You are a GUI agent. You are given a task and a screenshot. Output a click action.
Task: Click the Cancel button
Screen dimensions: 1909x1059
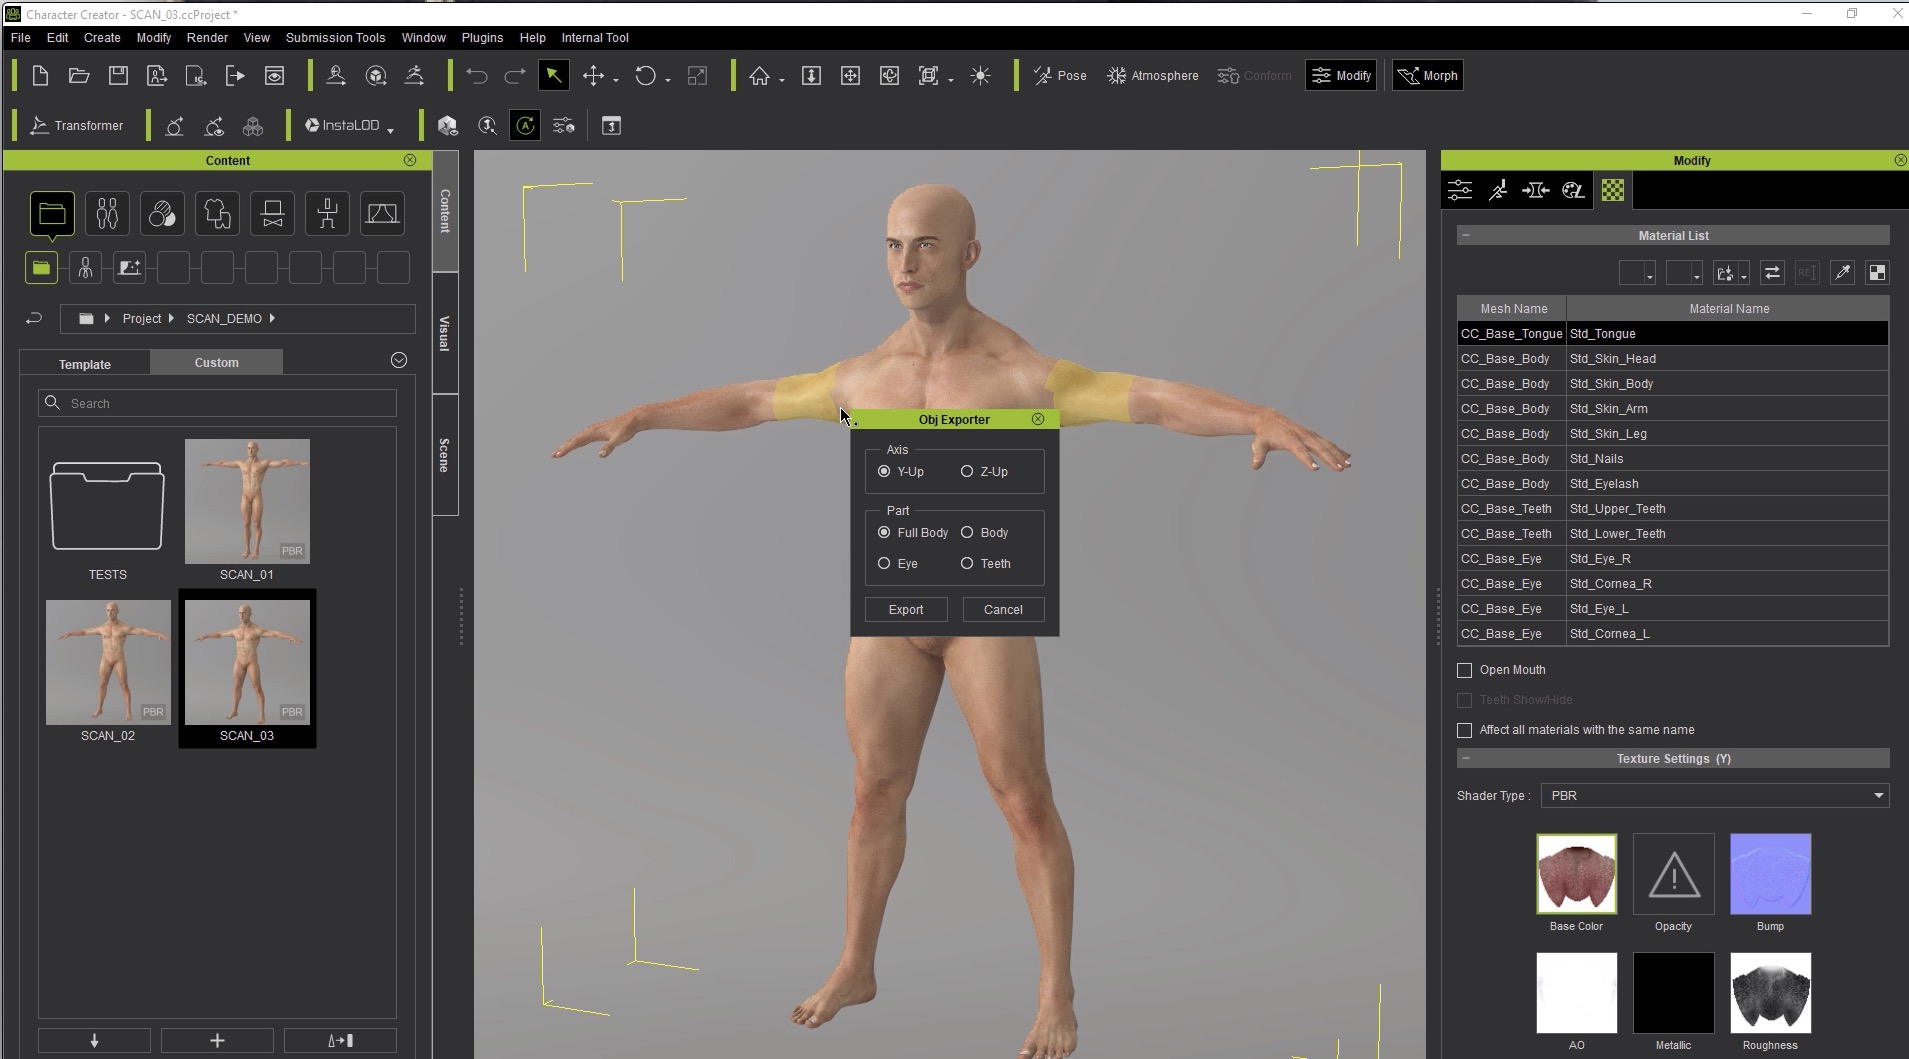point(1003,610)
